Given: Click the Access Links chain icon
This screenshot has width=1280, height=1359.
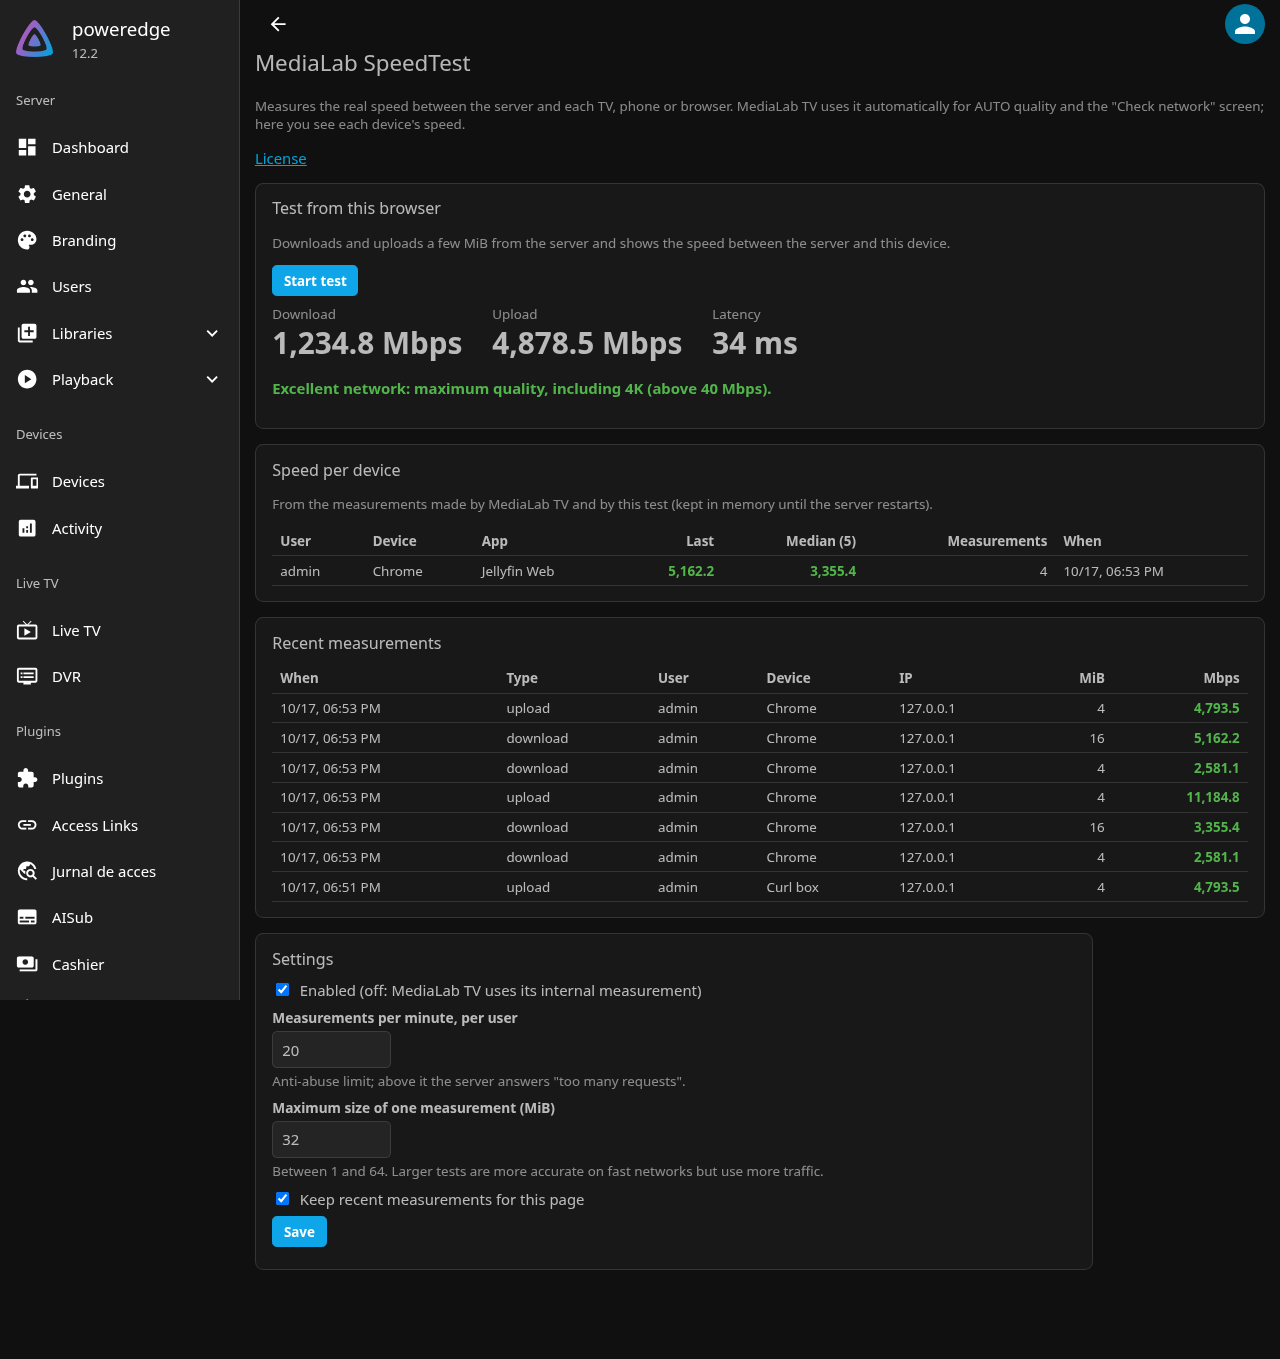Looking at the screenshot, I should 27,825.
